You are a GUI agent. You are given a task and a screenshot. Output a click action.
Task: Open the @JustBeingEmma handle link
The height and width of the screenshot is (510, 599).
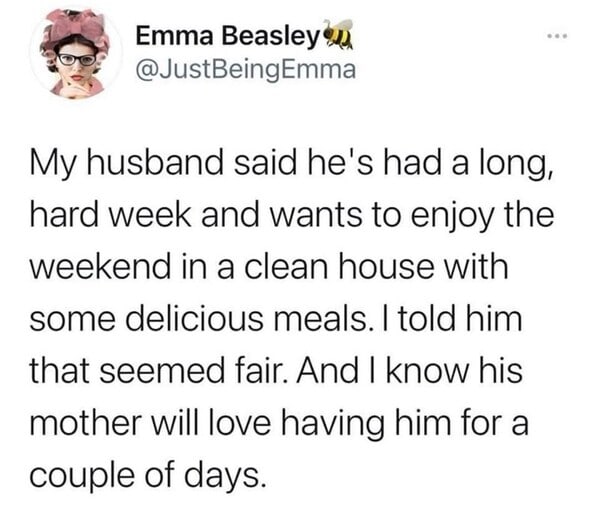click(x=246, y=70)
